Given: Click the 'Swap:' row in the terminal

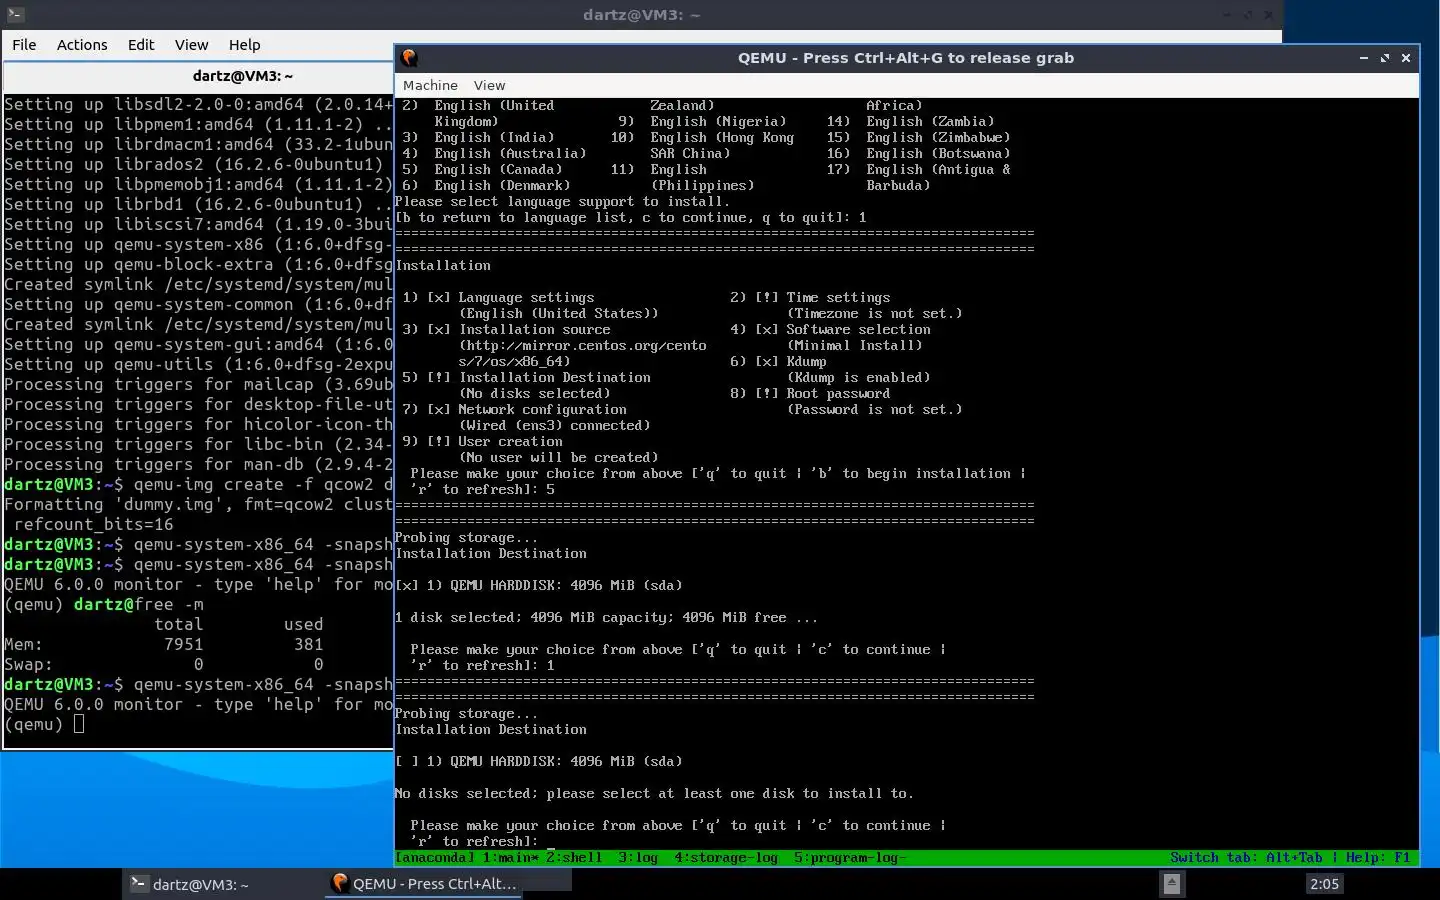Looking at the screenshot, I should point(164,664).
